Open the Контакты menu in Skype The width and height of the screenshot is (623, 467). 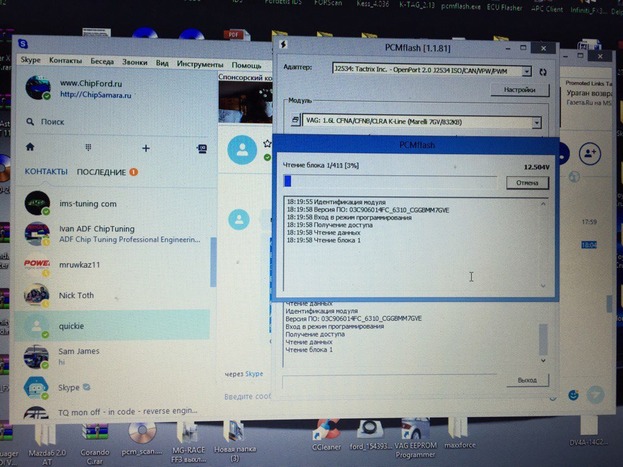click(65, 62)
